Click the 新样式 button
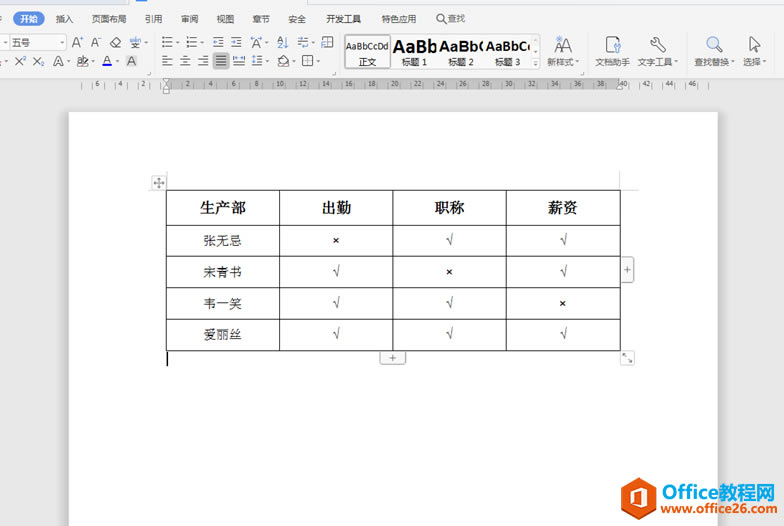 coord(563,51)
